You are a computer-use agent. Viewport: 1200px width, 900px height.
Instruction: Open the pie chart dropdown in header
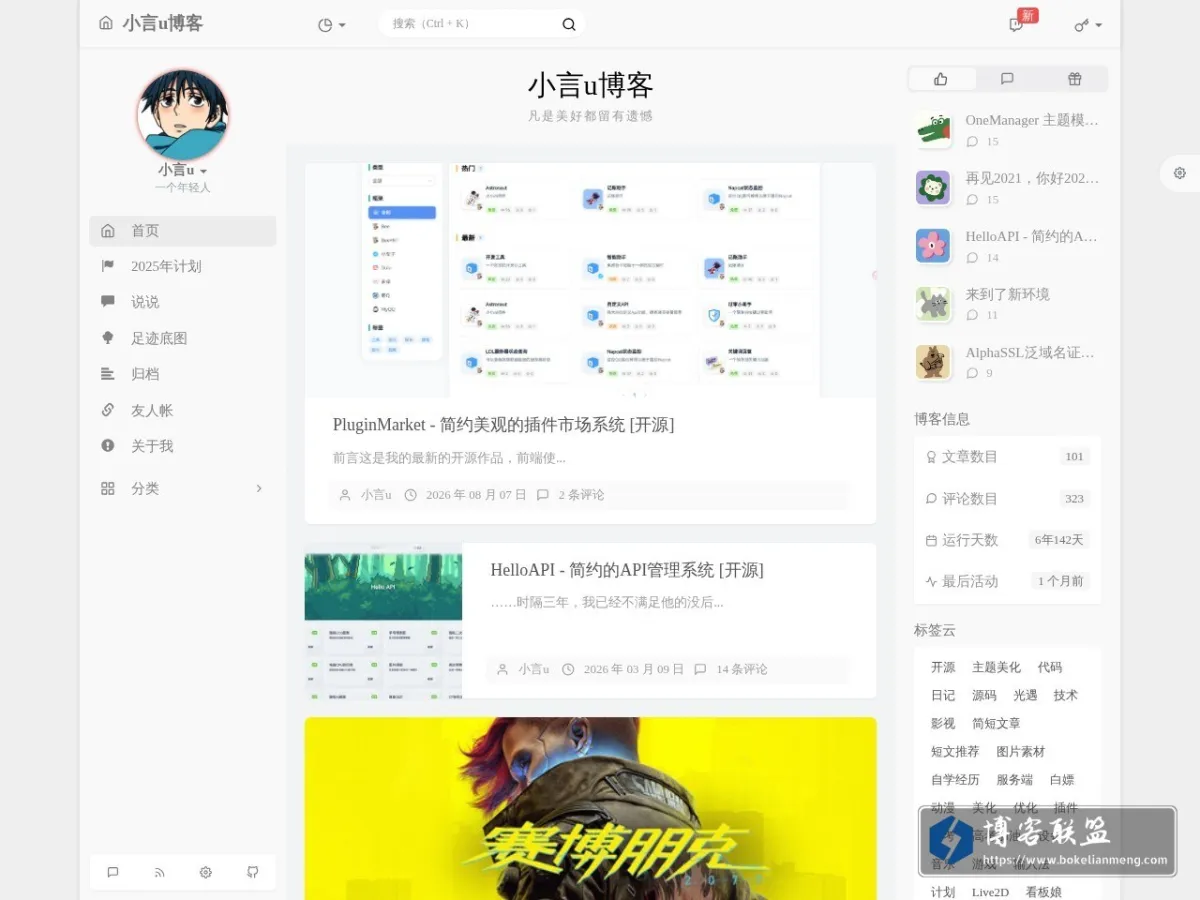click(x=331, y=25)
